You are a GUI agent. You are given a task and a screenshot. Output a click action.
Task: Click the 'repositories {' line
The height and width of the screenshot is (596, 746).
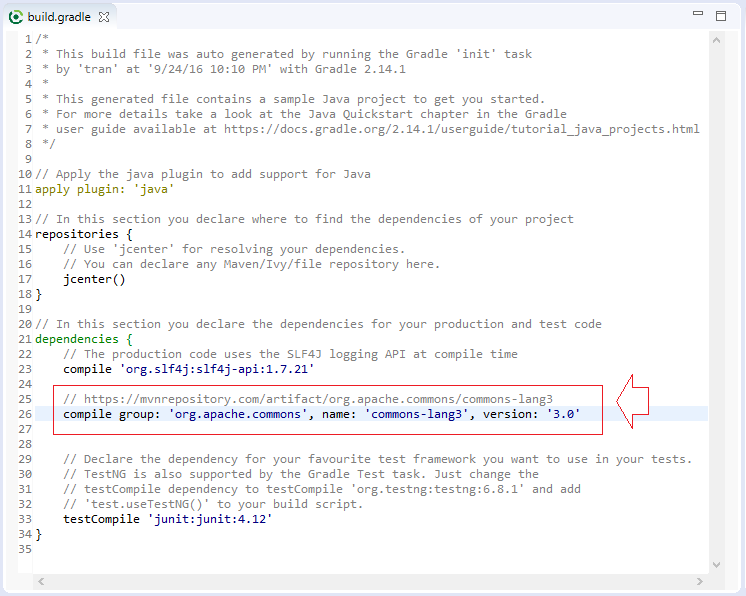[x=84, y=234]
